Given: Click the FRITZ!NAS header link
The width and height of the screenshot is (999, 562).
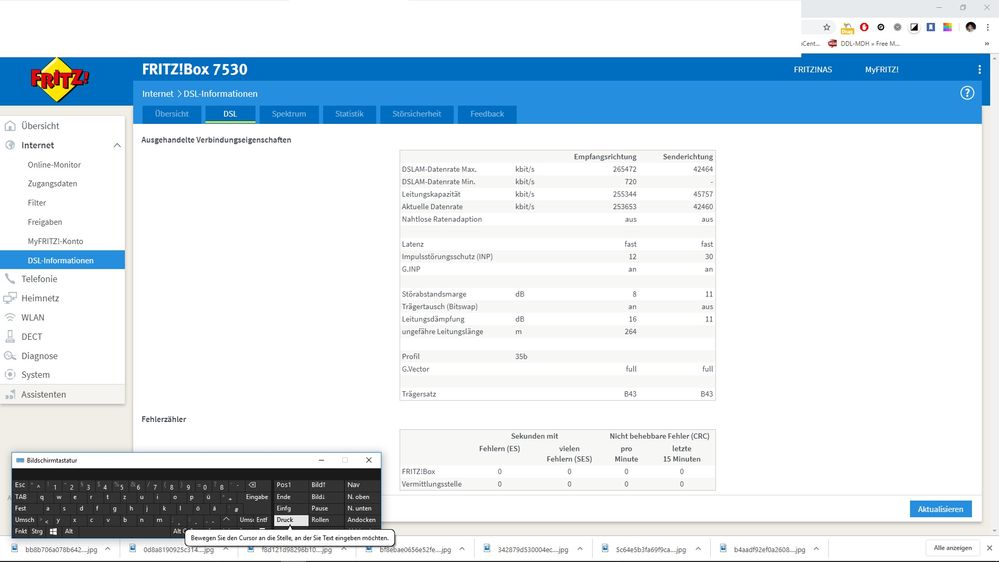Looking at the screenshot, I should coord(812,70).
